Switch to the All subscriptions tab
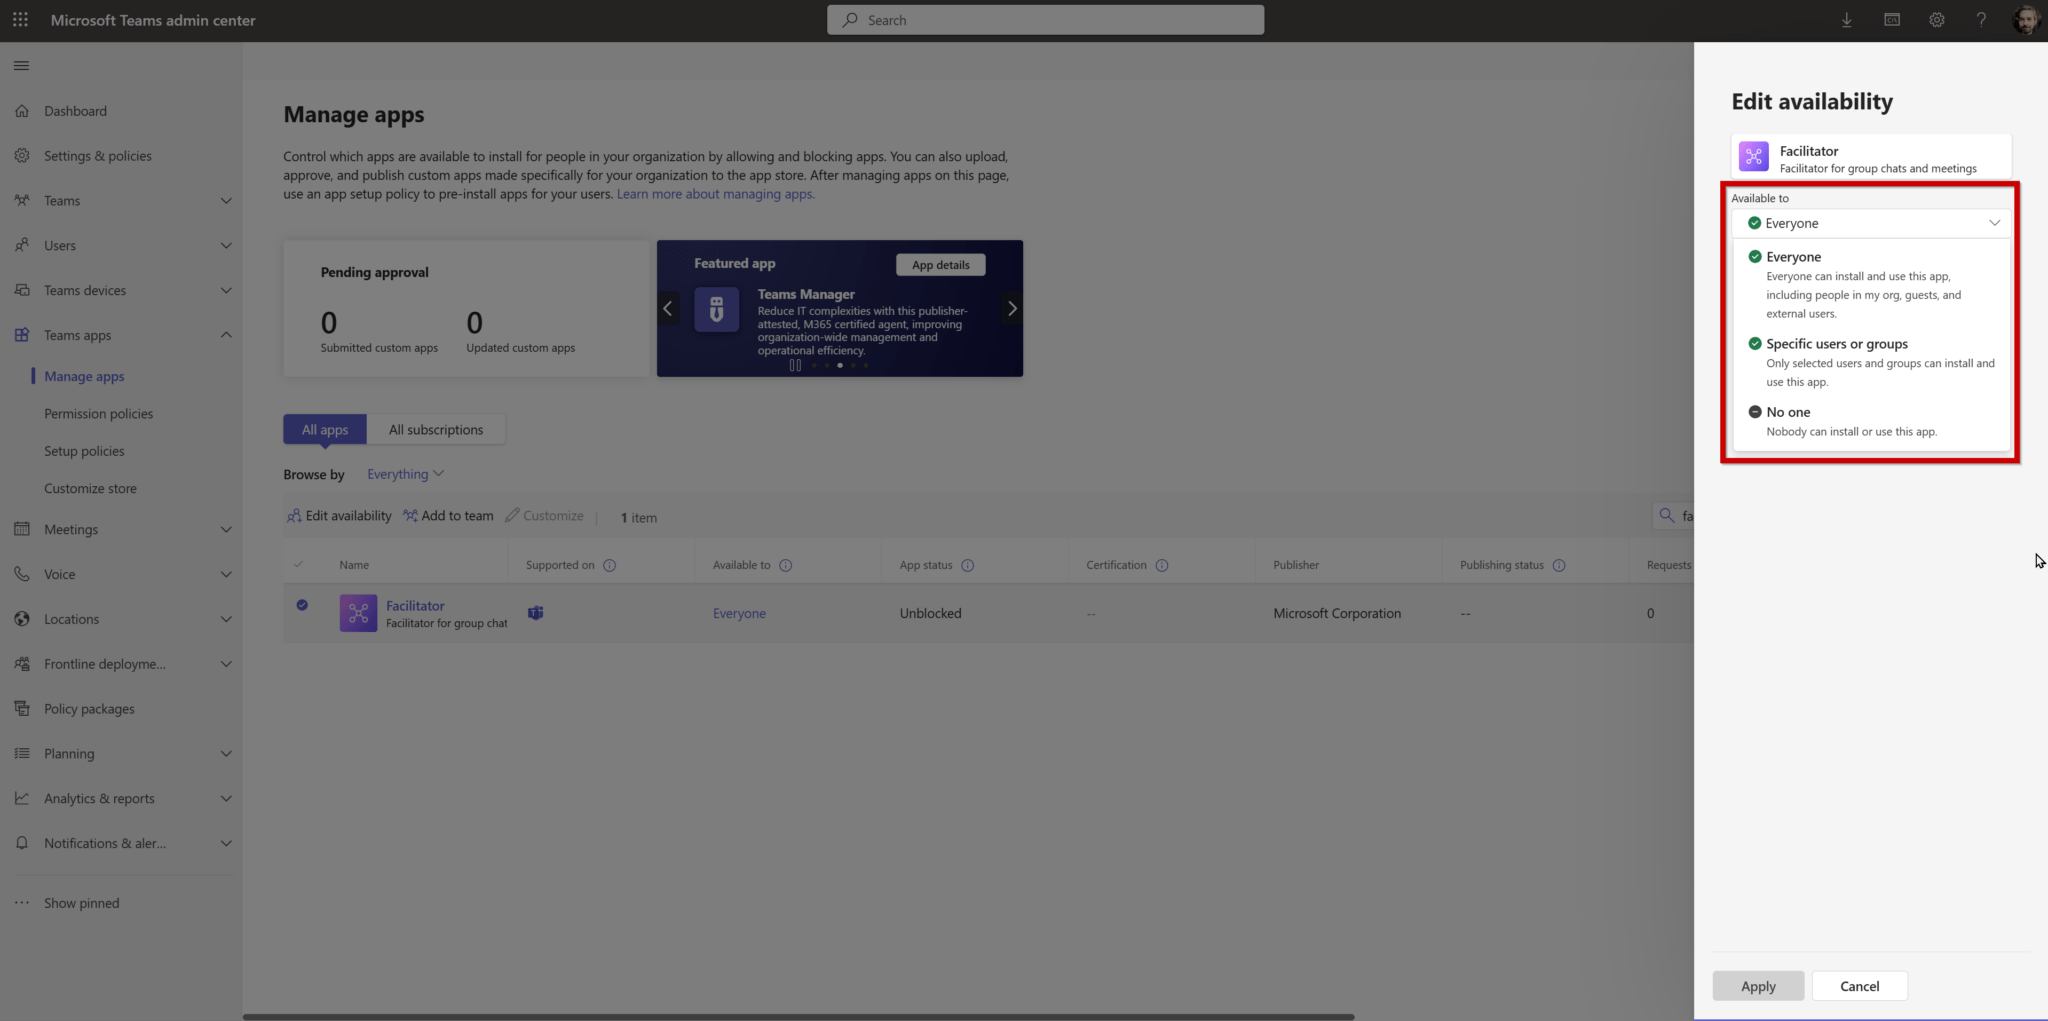Screen dimensions: 2048x1021 [437, 429]
